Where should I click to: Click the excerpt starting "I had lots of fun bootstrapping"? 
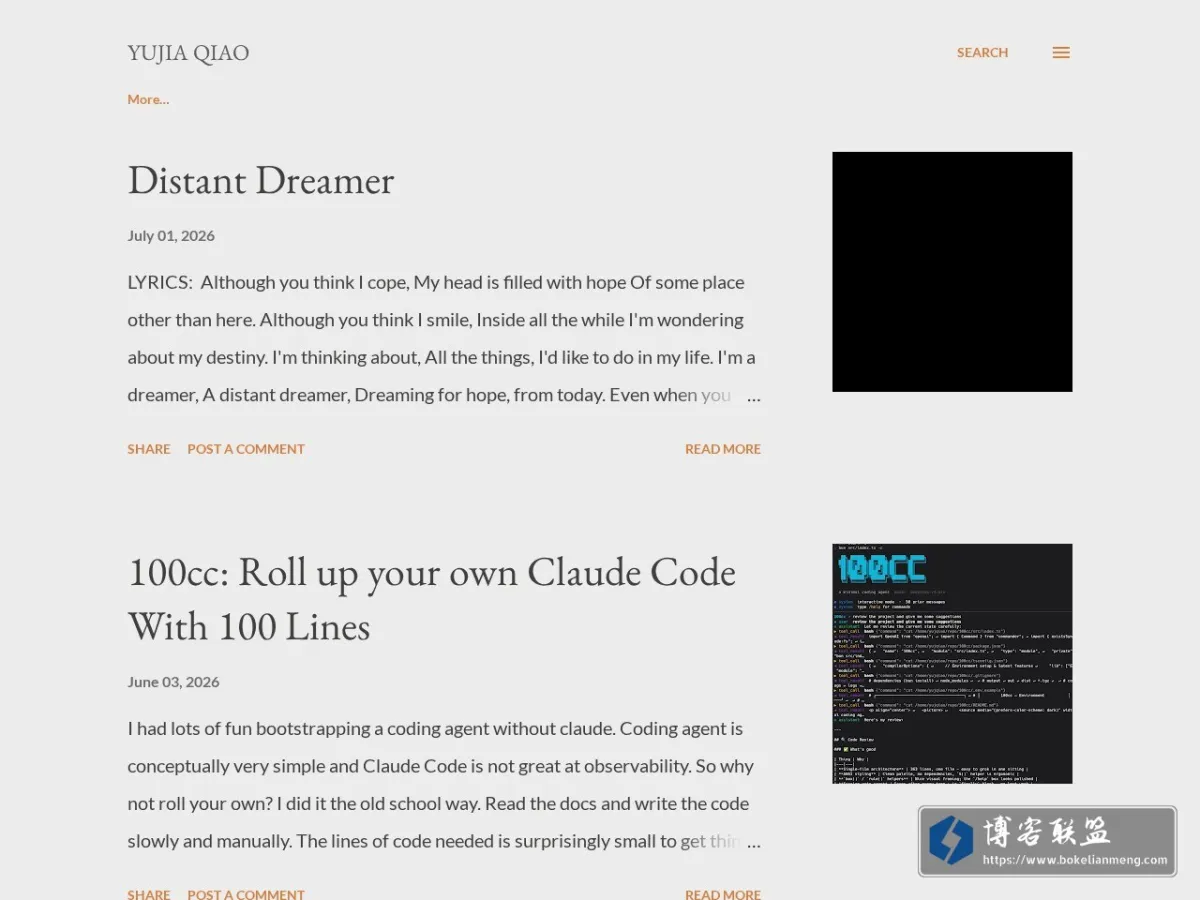pos(444,785)
